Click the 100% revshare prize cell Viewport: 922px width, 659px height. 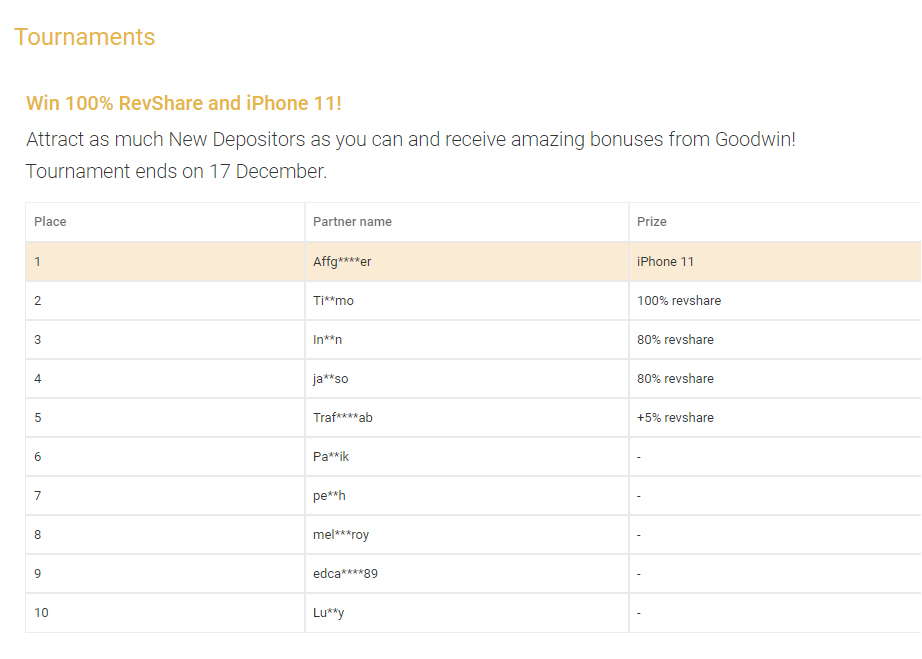coord(678,301)
